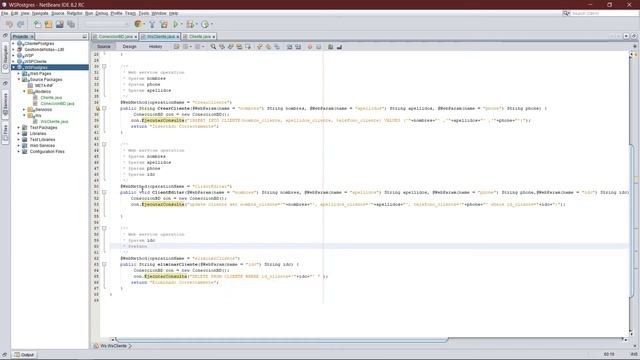The width and height of the screenshot is (640, 360).
Task: Click the Find Next Occurrence icon
Action: (230, 47)
